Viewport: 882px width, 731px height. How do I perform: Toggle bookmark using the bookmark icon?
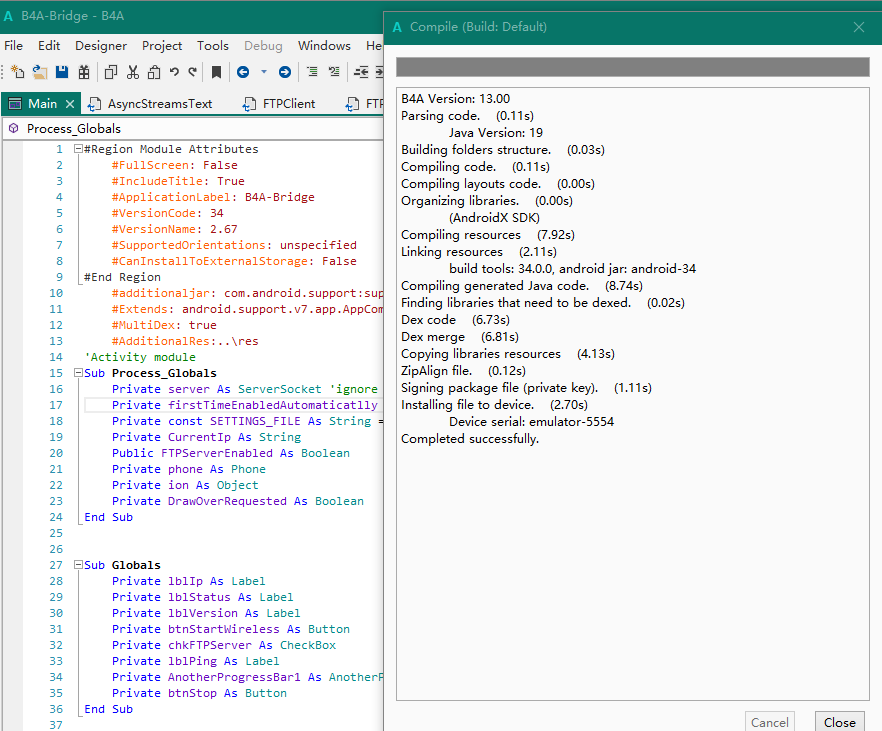(216, 72)
